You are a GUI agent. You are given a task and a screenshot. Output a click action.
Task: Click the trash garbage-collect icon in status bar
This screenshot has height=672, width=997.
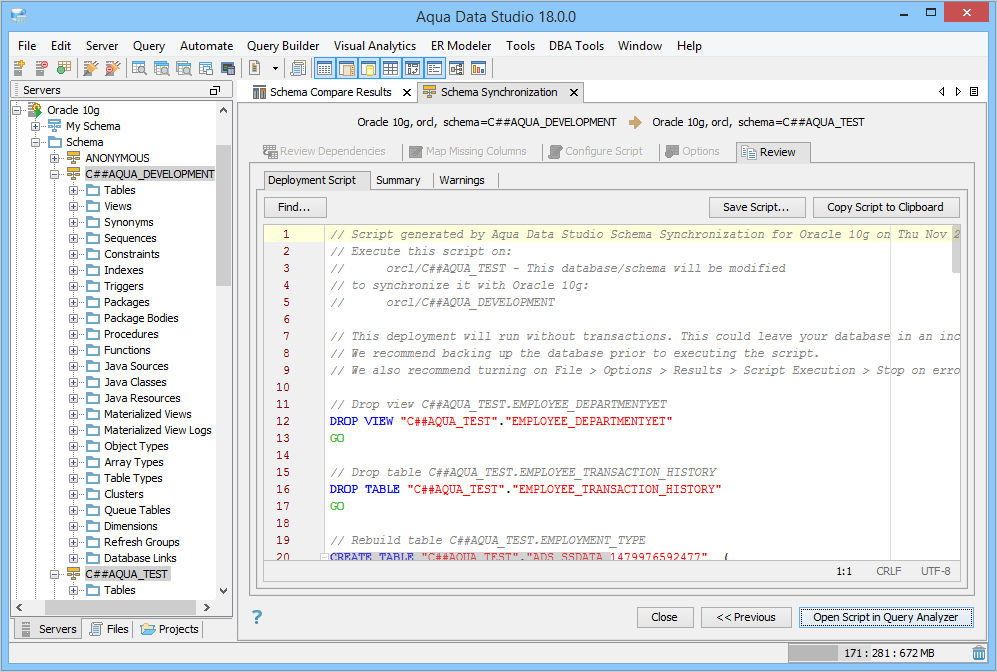pyautogui.click(x=979, y=653)
